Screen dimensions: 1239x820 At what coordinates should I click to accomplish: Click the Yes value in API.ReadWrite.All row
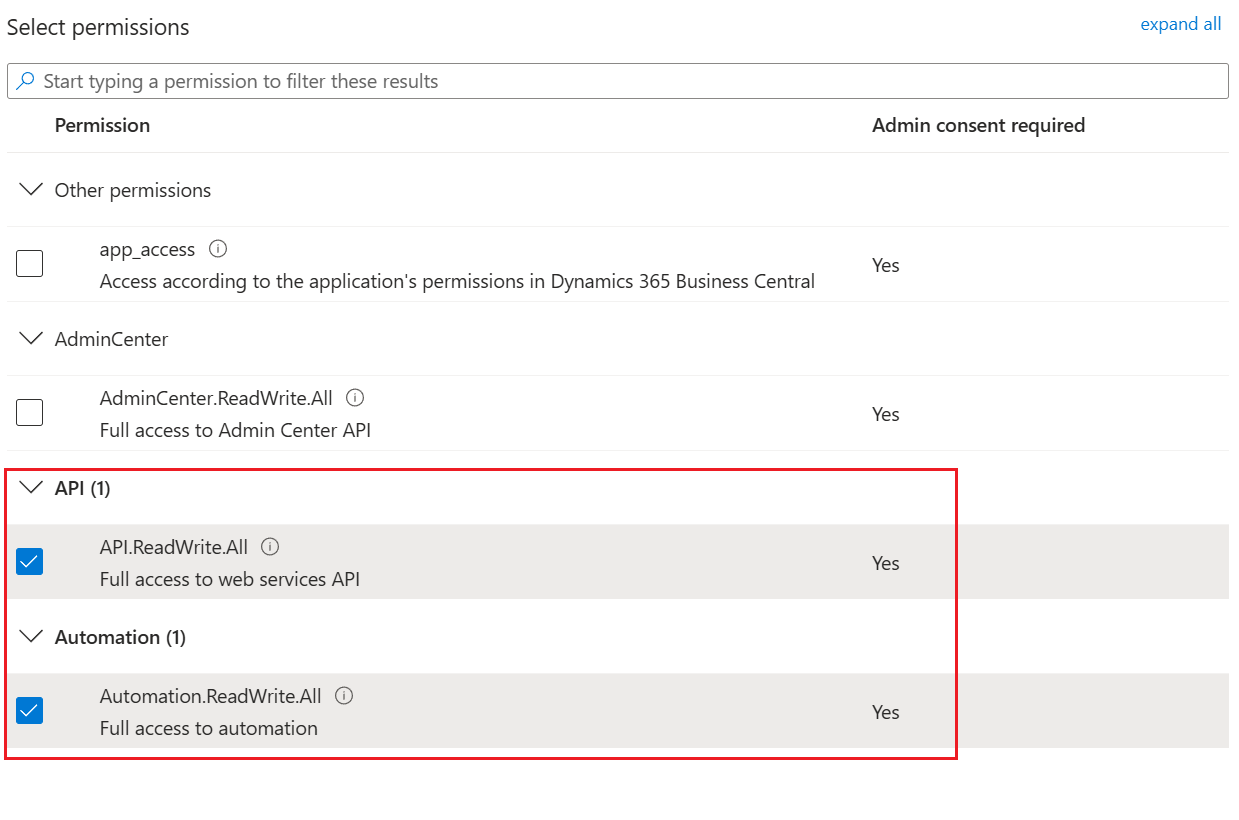(x=886, y=563)
